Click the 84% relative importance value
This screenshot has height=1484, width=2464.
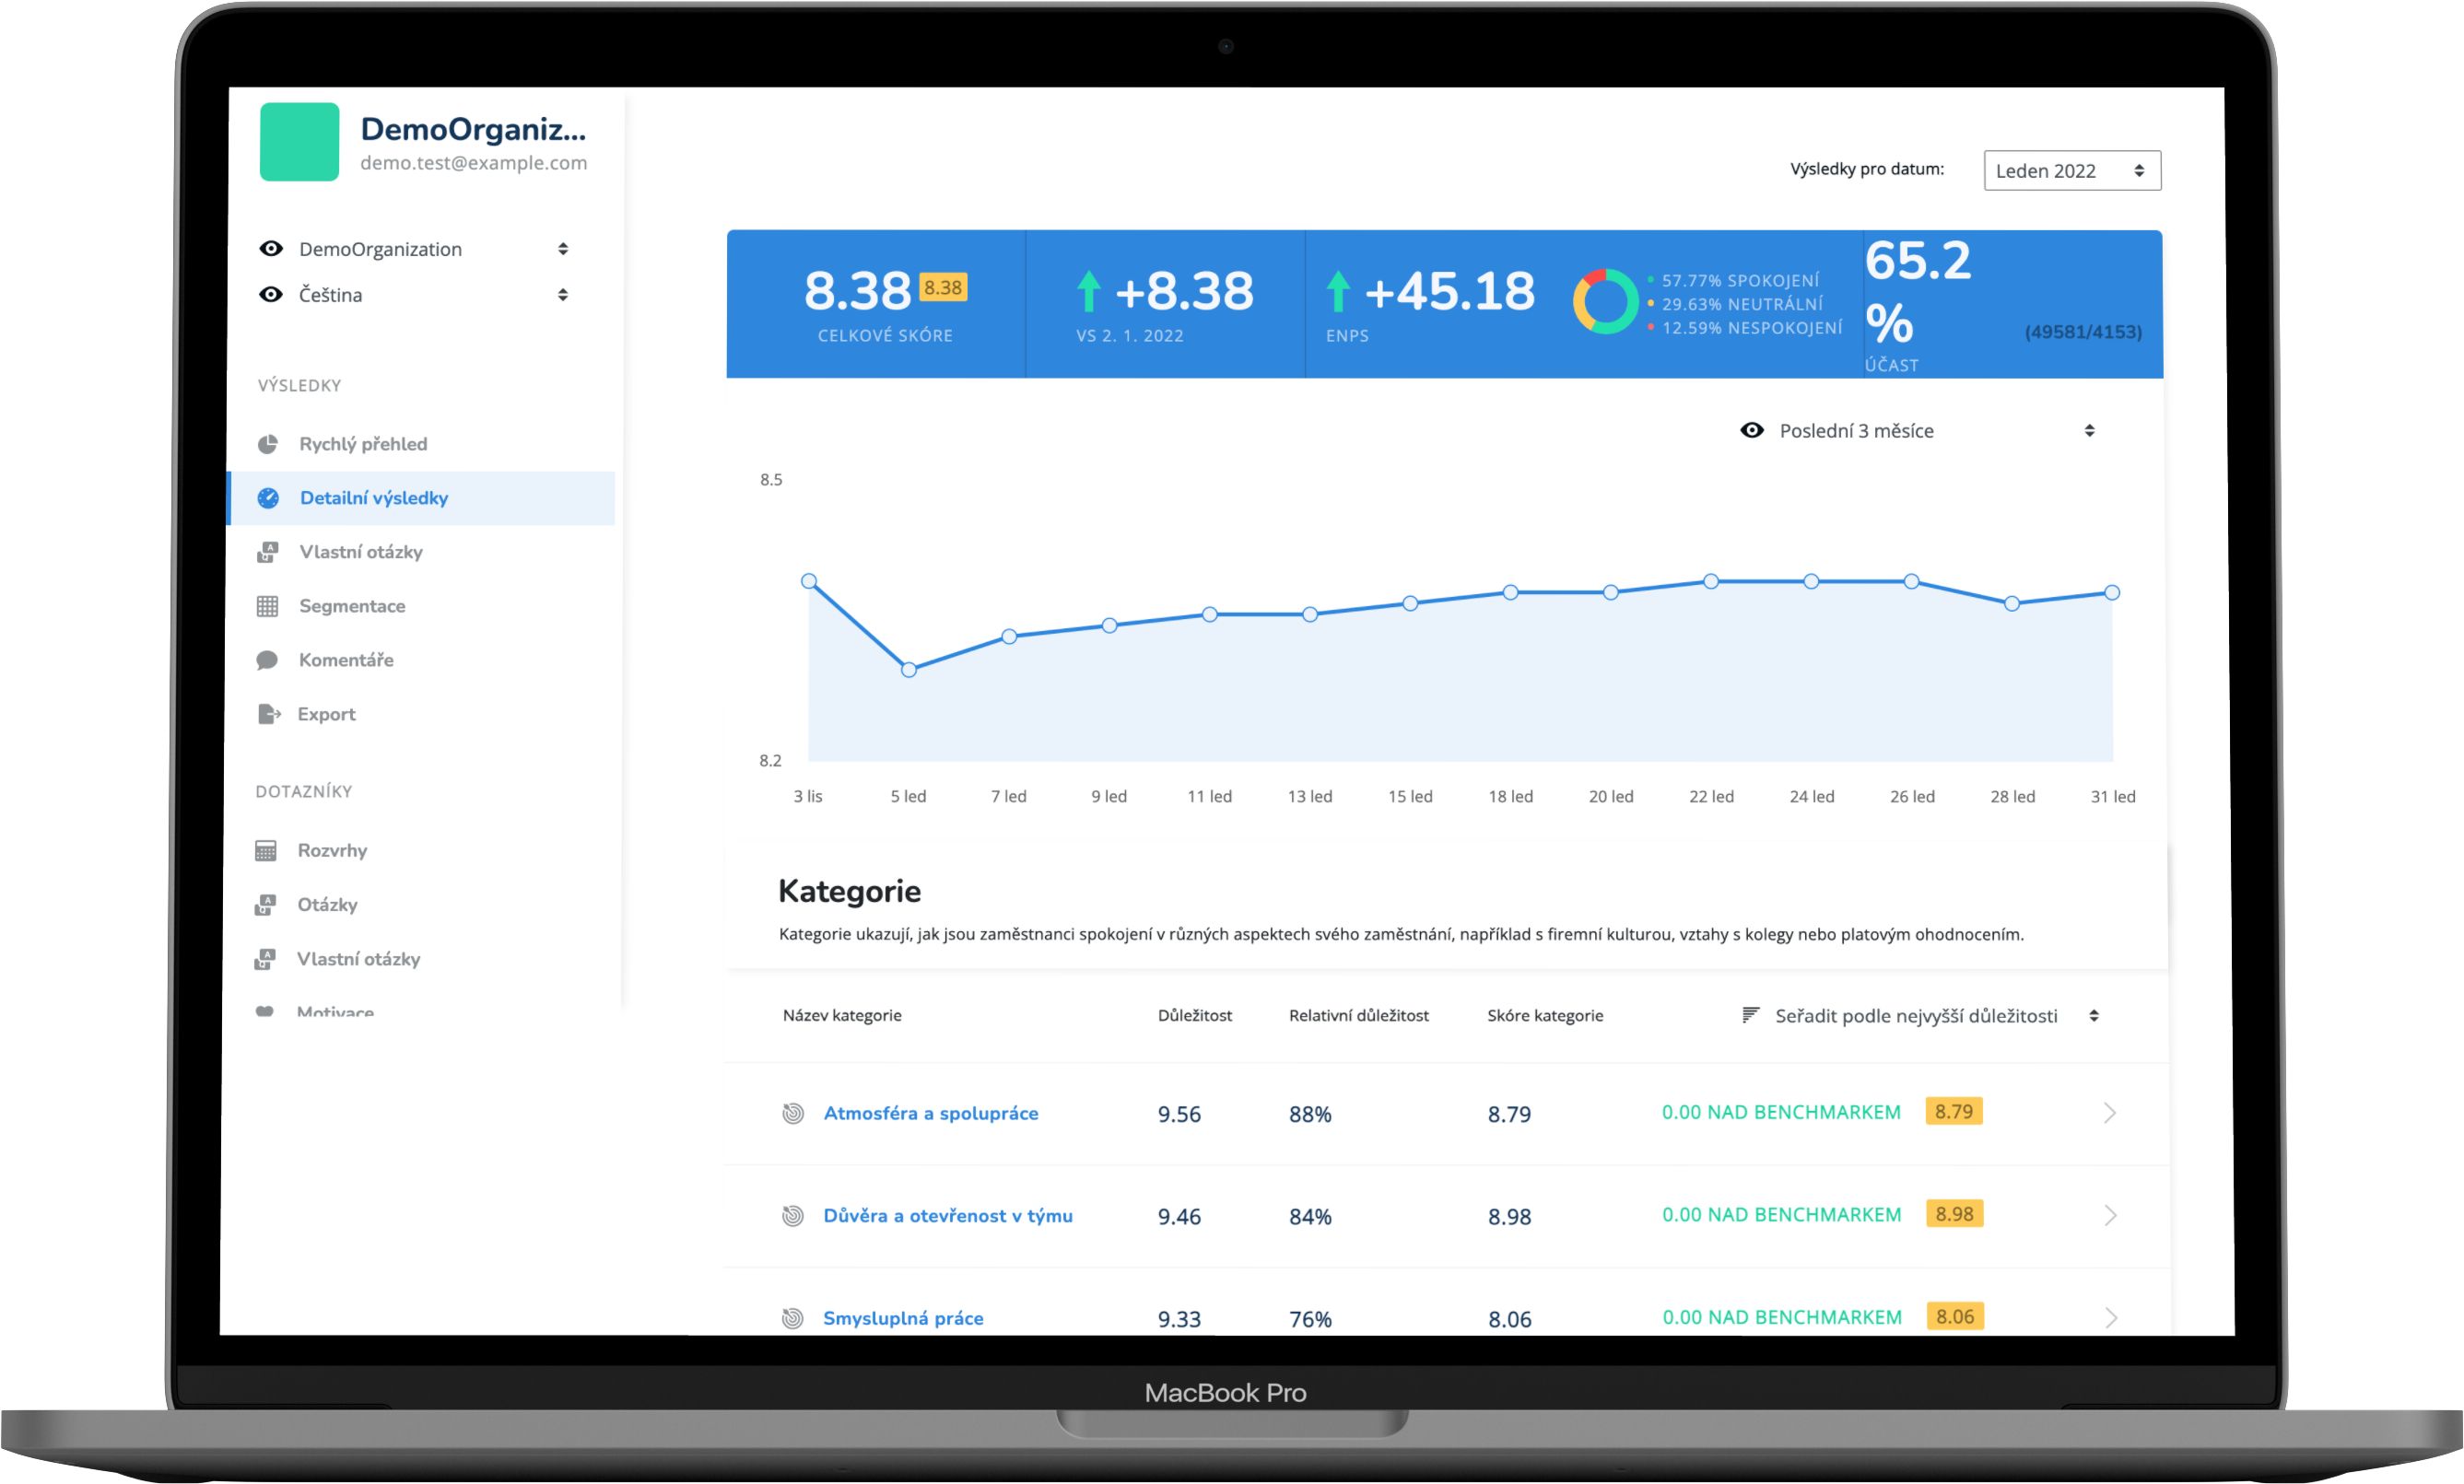(x=1310, y=1217)
